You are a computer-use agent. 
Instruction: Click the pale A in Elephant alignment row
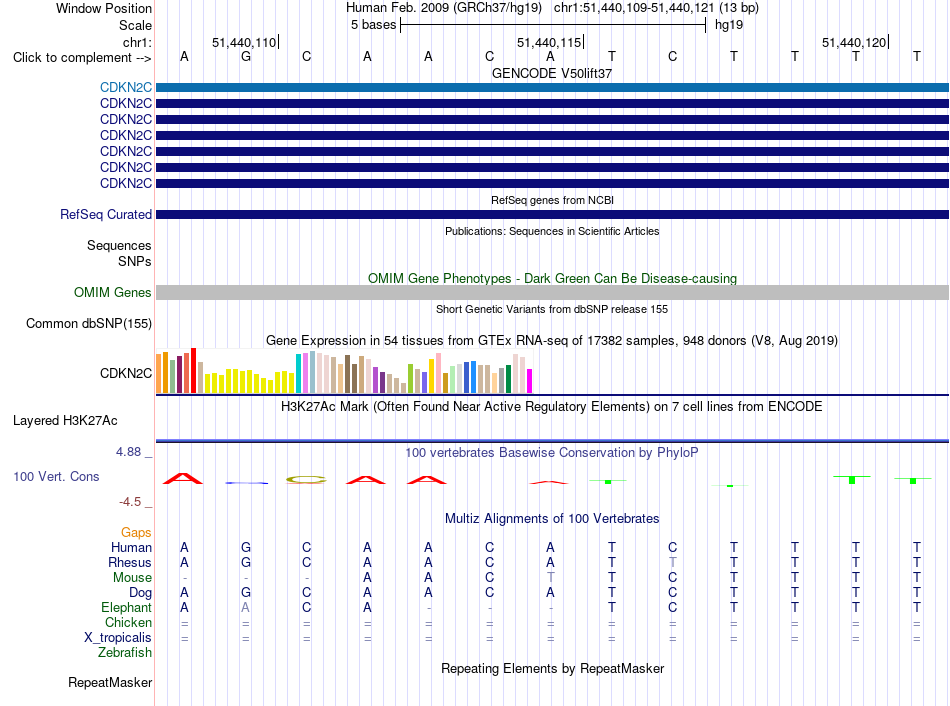point(245,608)
